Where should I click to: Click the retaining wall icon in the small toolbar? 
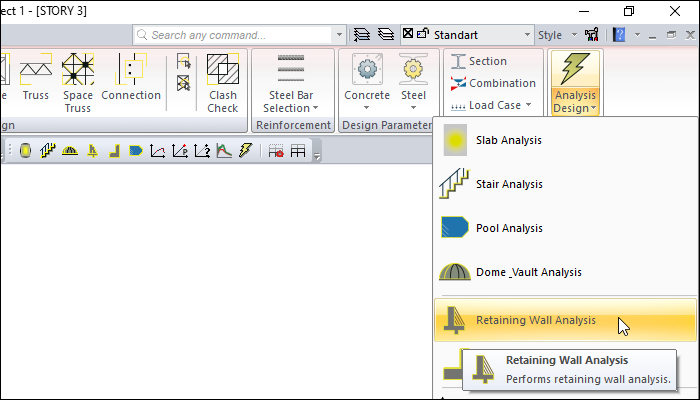[x=93, y=151]
